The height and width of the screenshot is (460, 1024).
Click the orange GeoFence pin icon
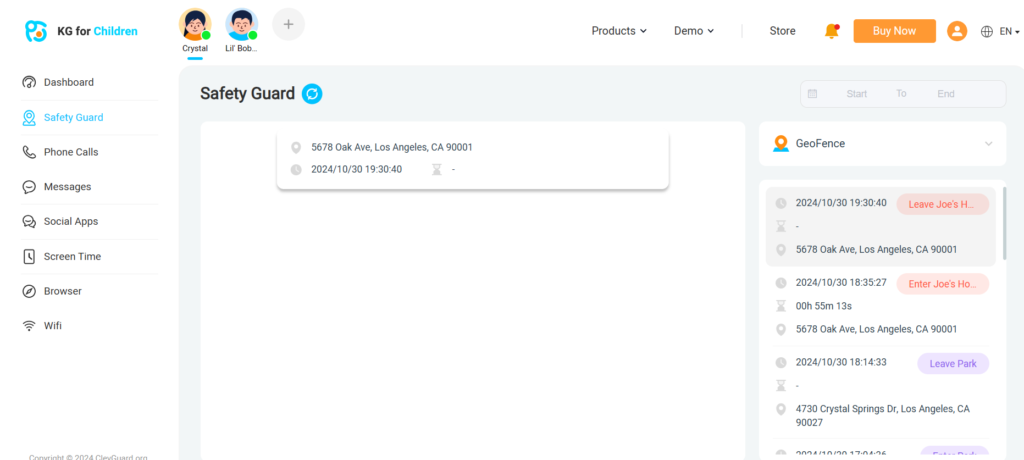pos(780,143)
